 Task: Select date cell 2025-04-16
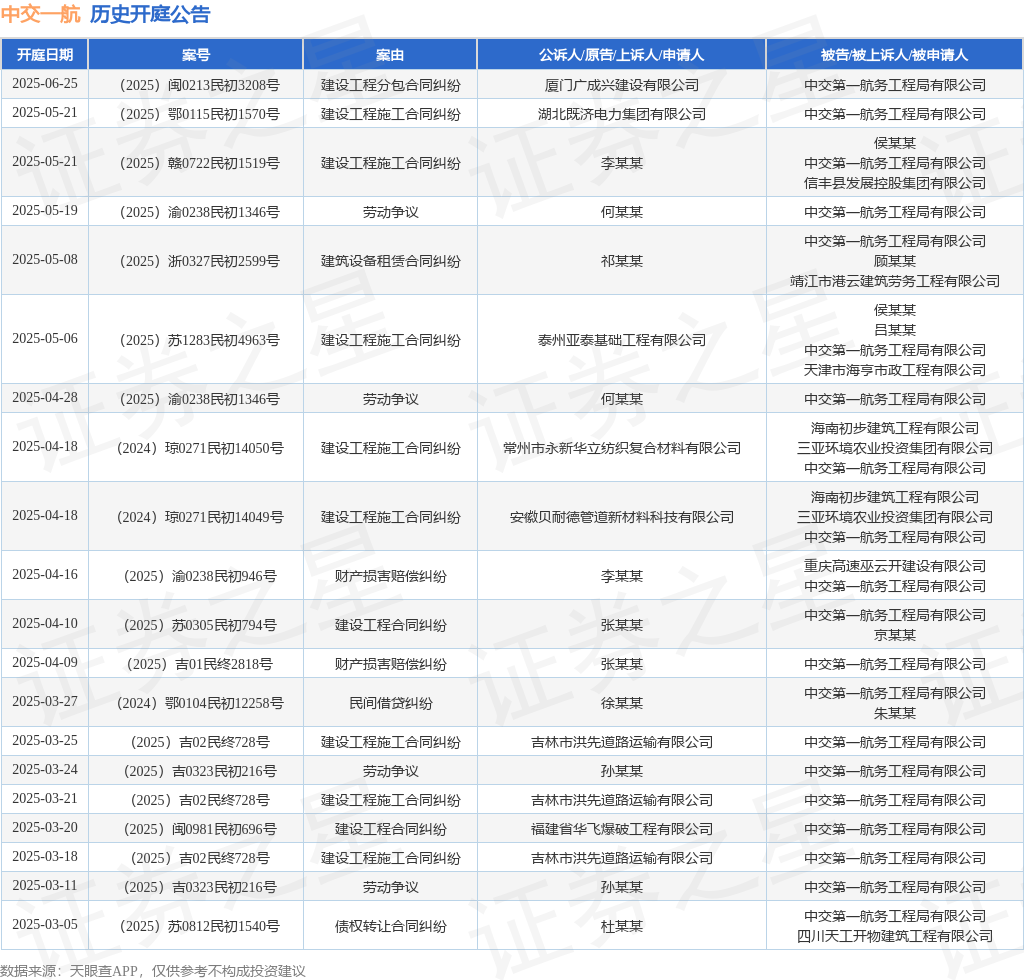pos(44,574)
